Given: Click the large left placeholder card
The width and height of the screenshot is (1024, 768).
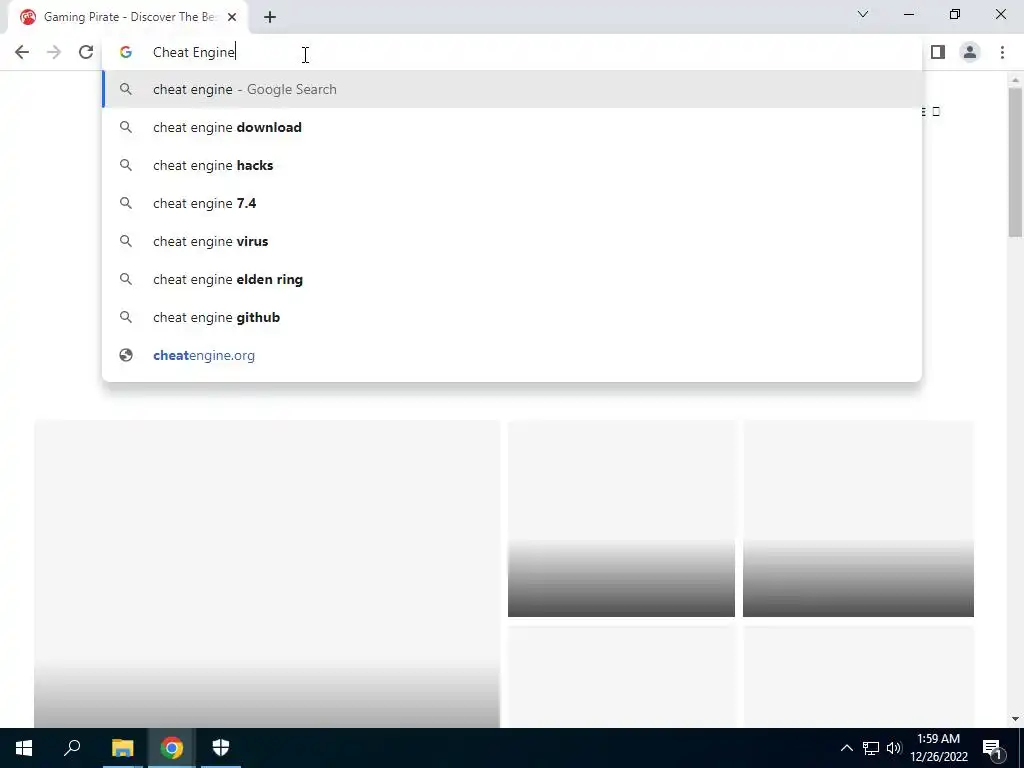Looking at the screenshot, I should click(267, 573).
